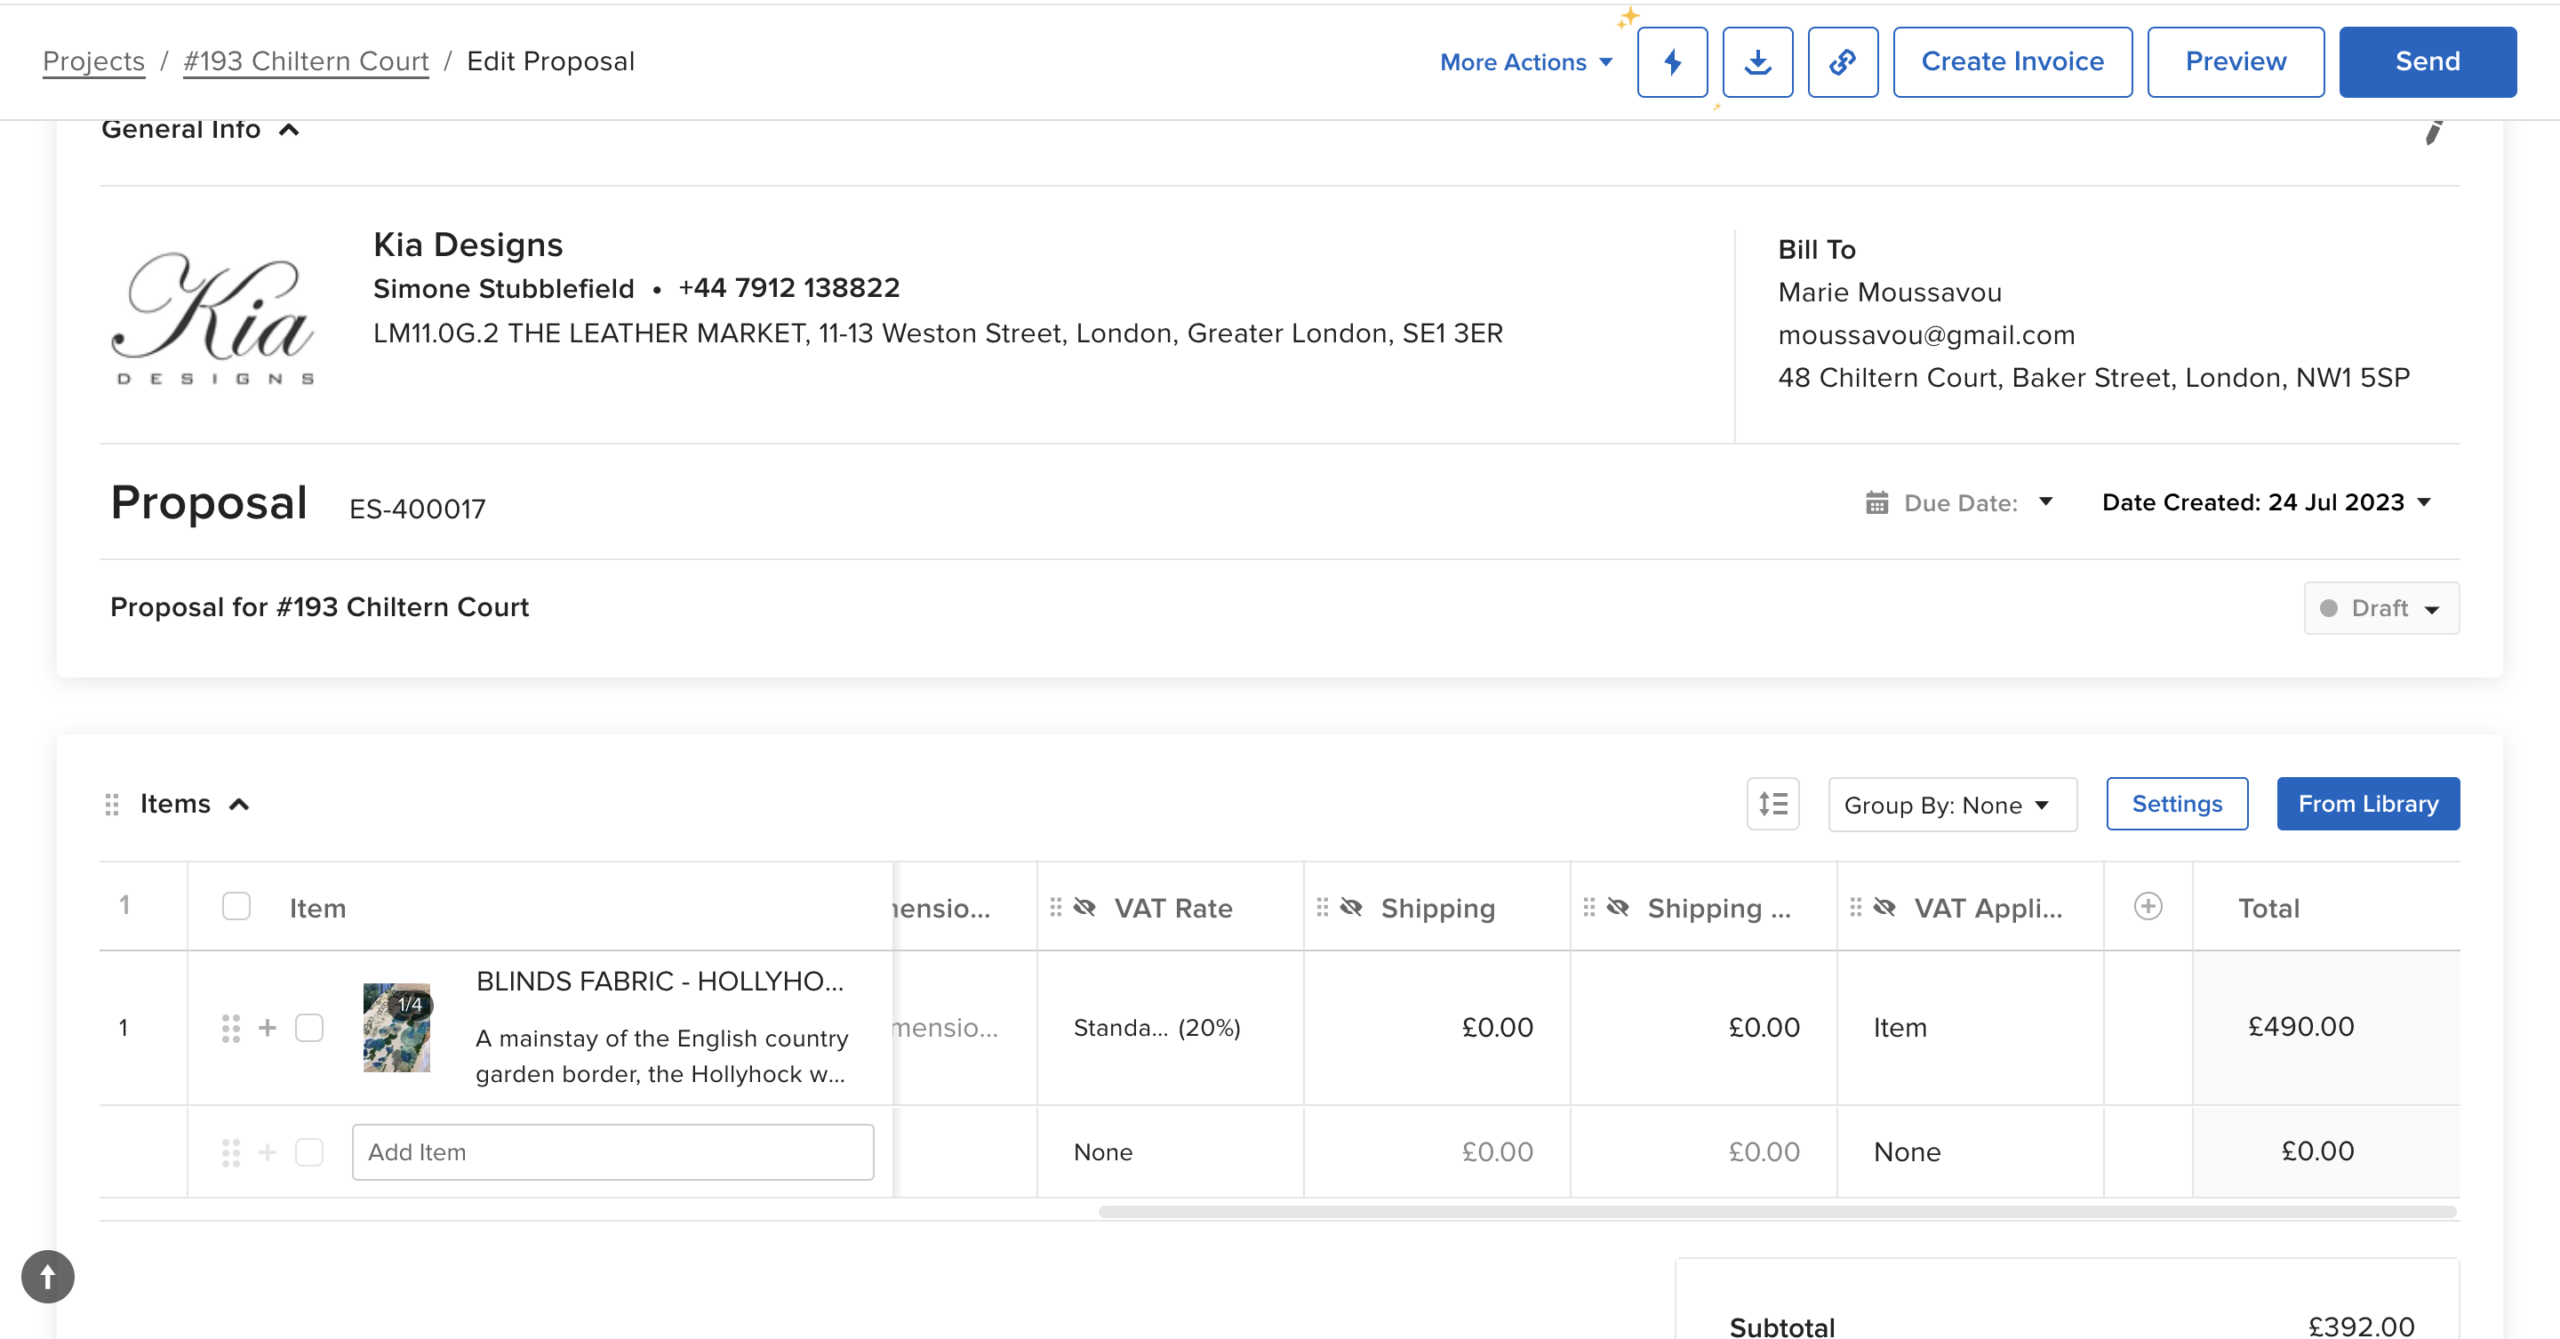Open the Group By: None dropdown

click(x=1951, y=805)
